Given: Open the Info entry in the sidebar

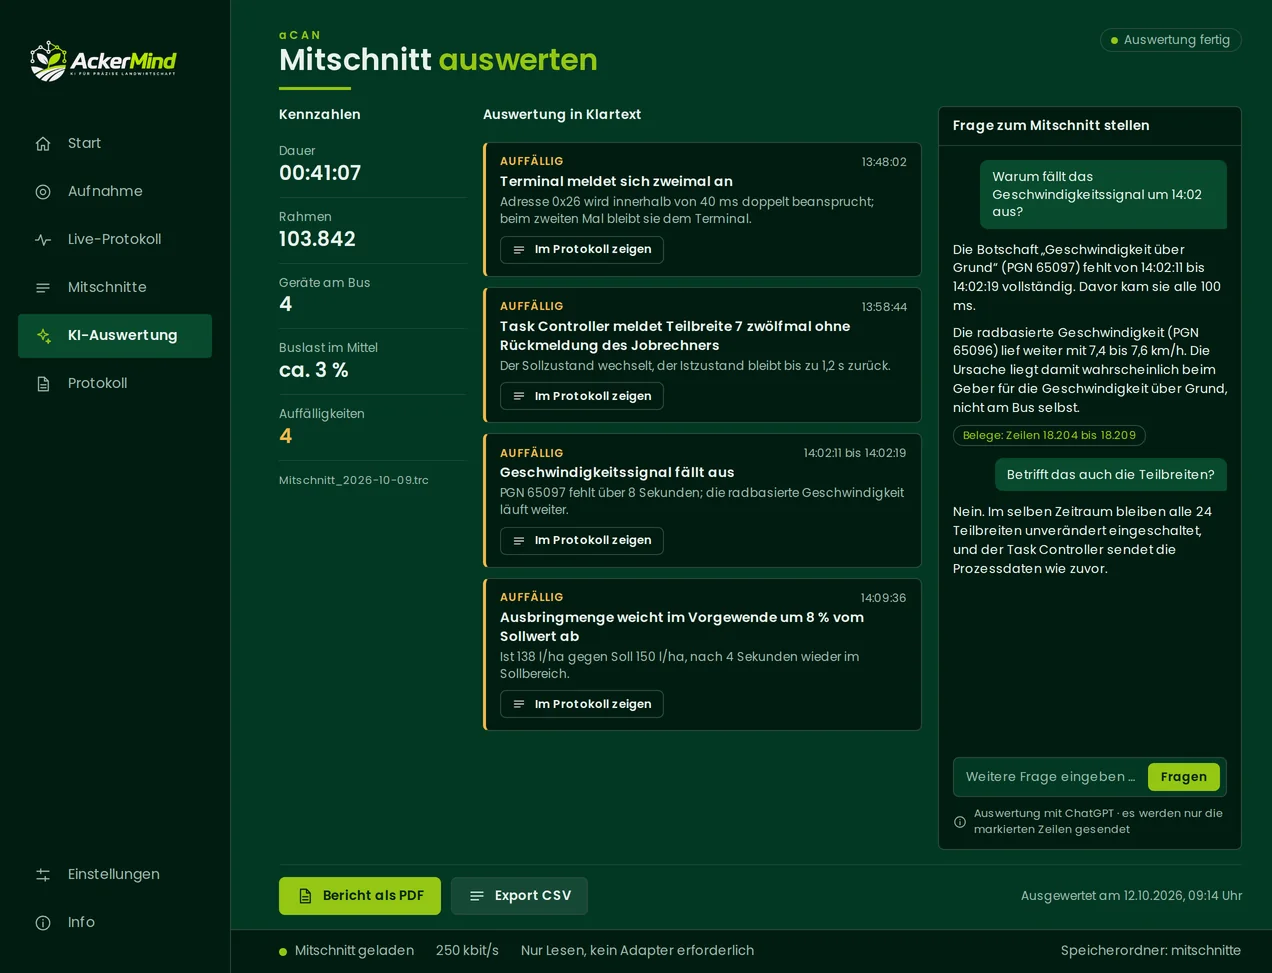Looking at the screenshot, I should [115, 922].
